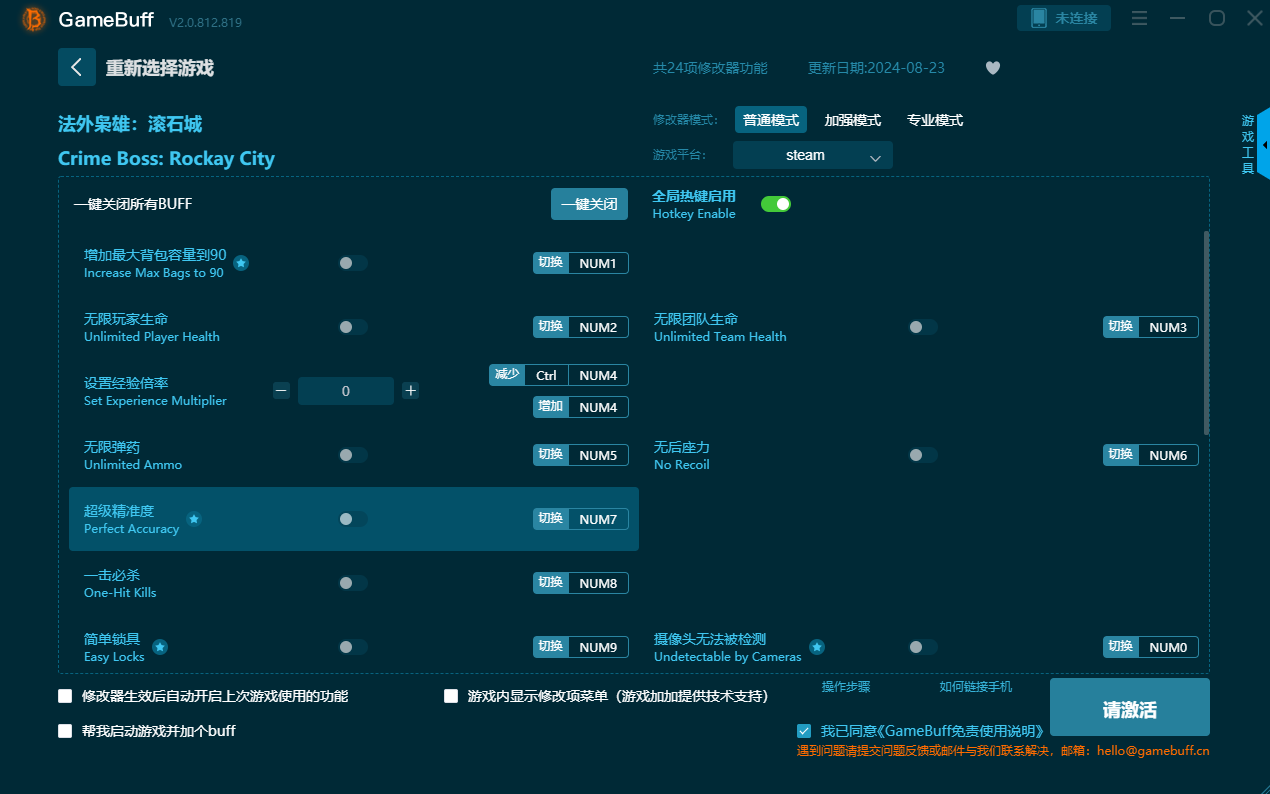Check launch game and add buff option
Screen dimensions: 1270x794
coord(65,731)
